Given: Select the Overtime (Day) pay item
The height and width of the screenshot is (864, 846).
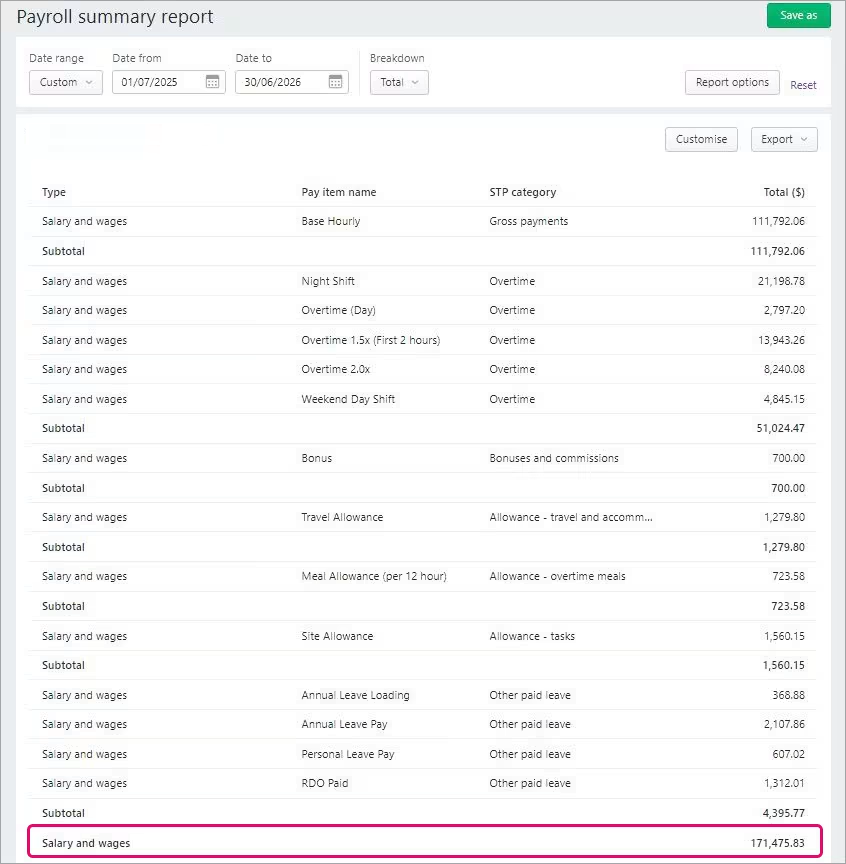Looking at the screenshot, I should click(x=338, y=310).
